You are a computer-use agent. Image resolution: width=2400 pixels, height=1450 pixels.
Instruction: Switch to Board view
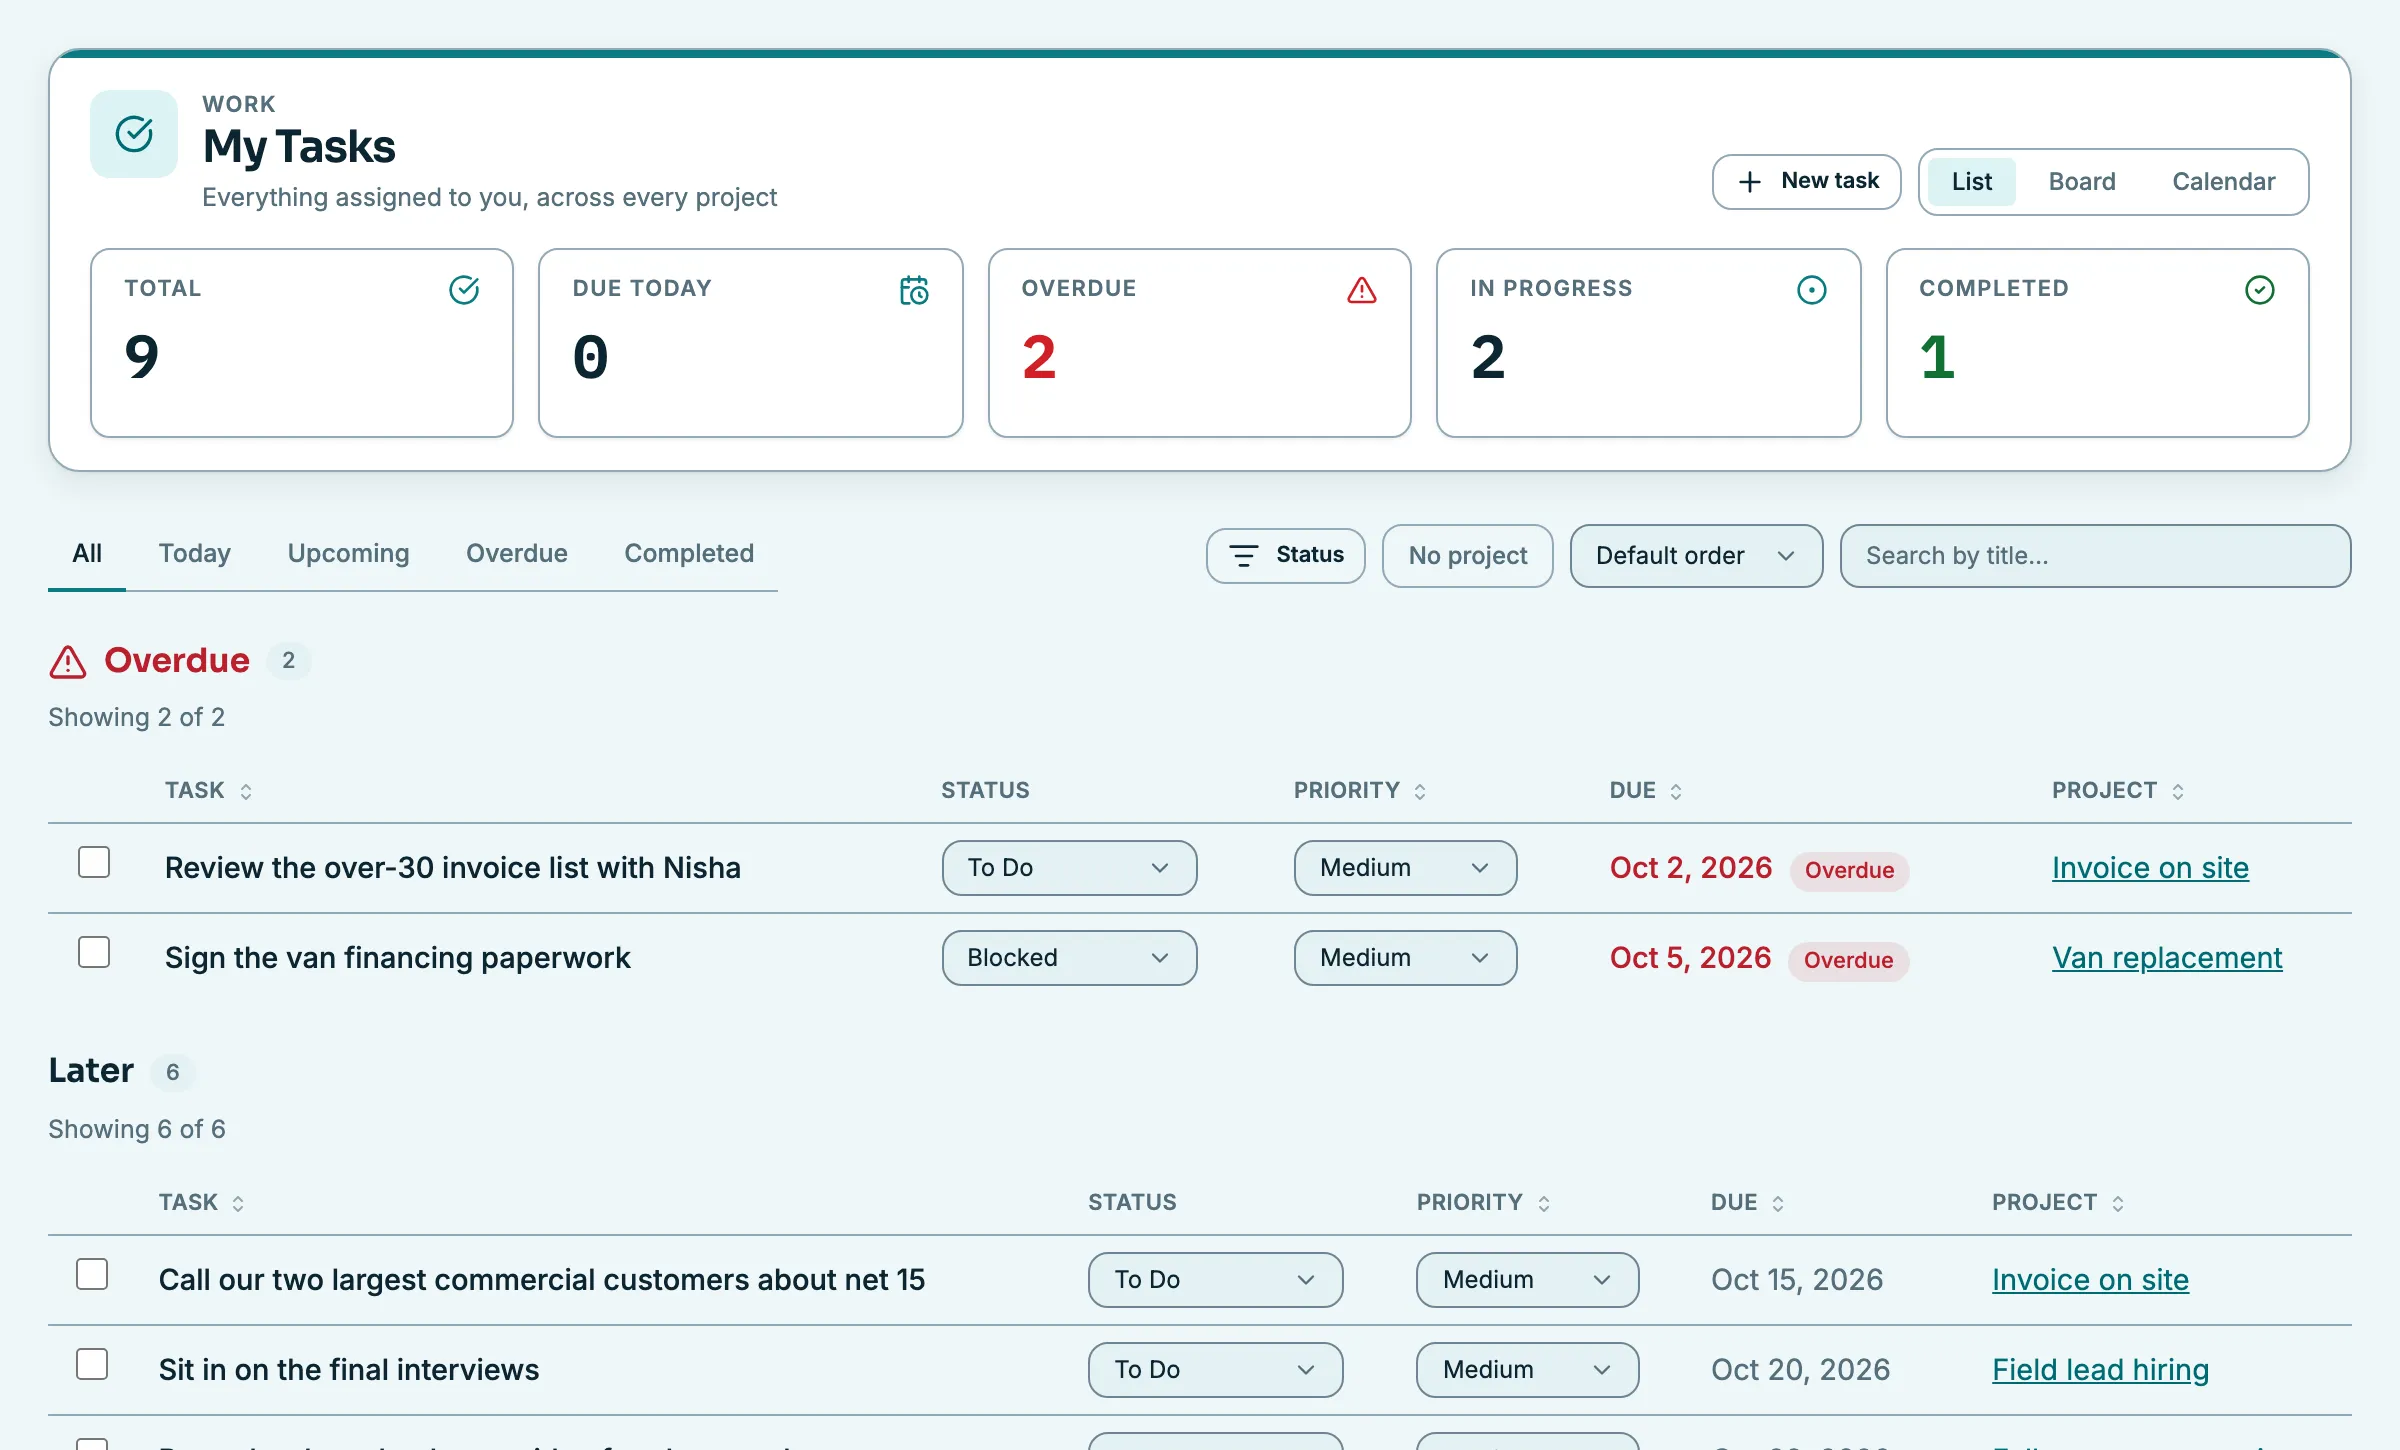[2082, 182]
